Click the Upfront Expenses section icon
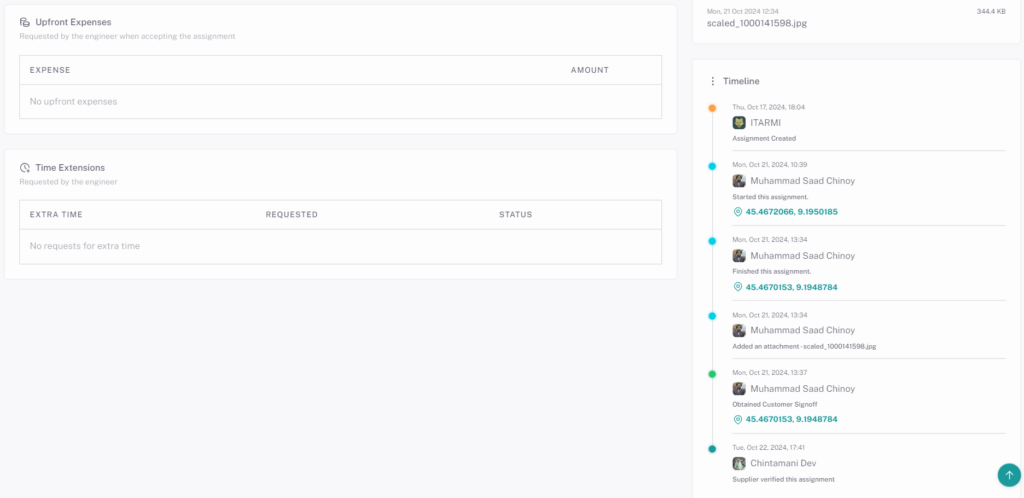This screenshot has width=1024, height=498. 25,22
